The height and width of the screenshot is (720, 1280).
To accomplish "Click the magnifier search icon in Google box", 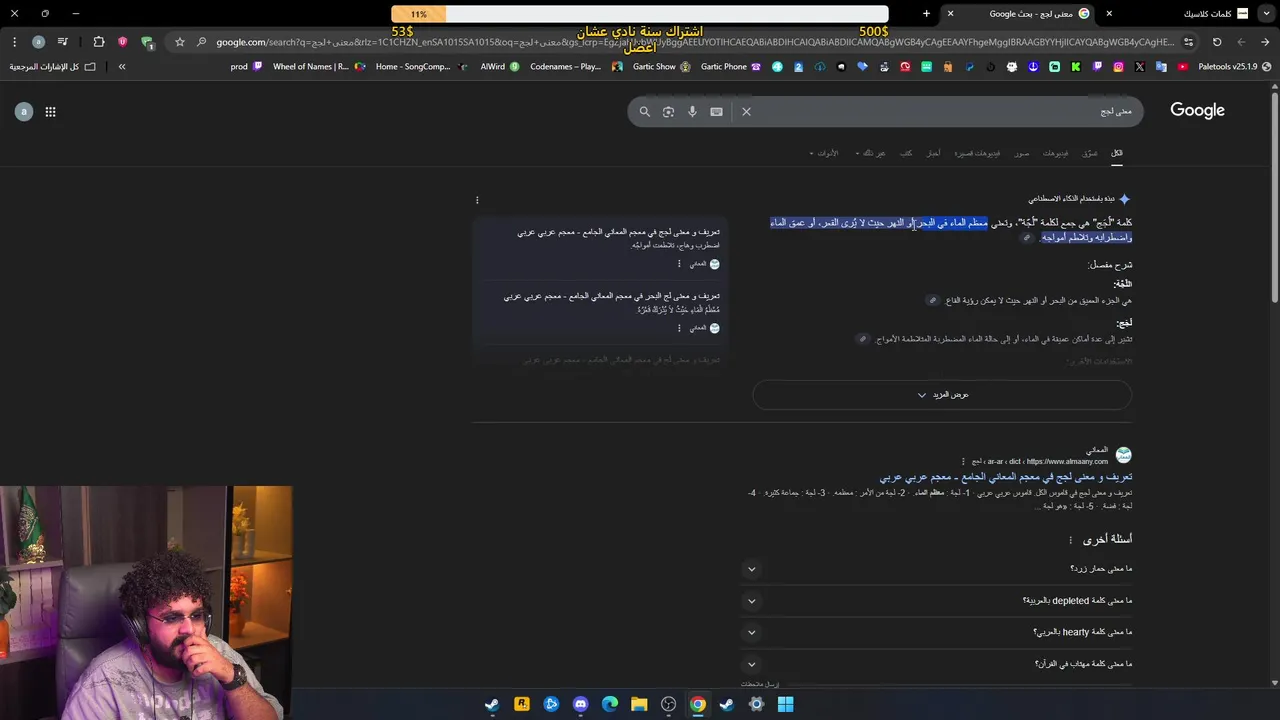I will click(x=645, y=112).
